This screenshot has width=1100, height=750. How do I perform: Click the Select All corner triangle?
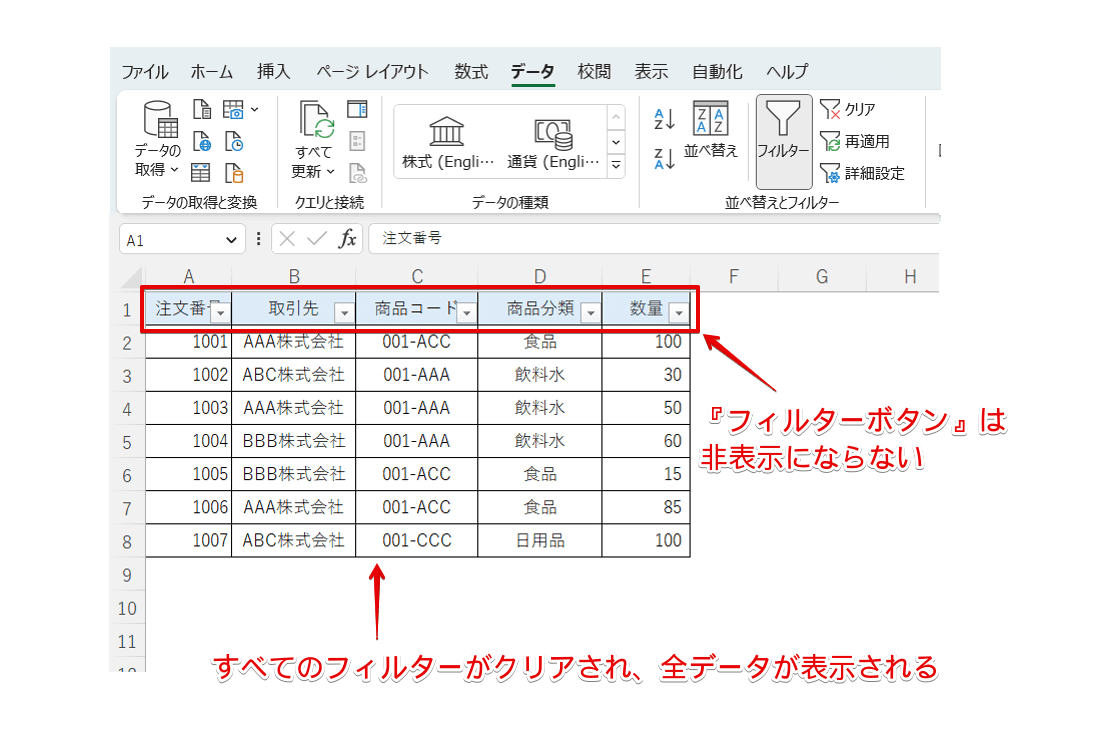tap(132, 279)
